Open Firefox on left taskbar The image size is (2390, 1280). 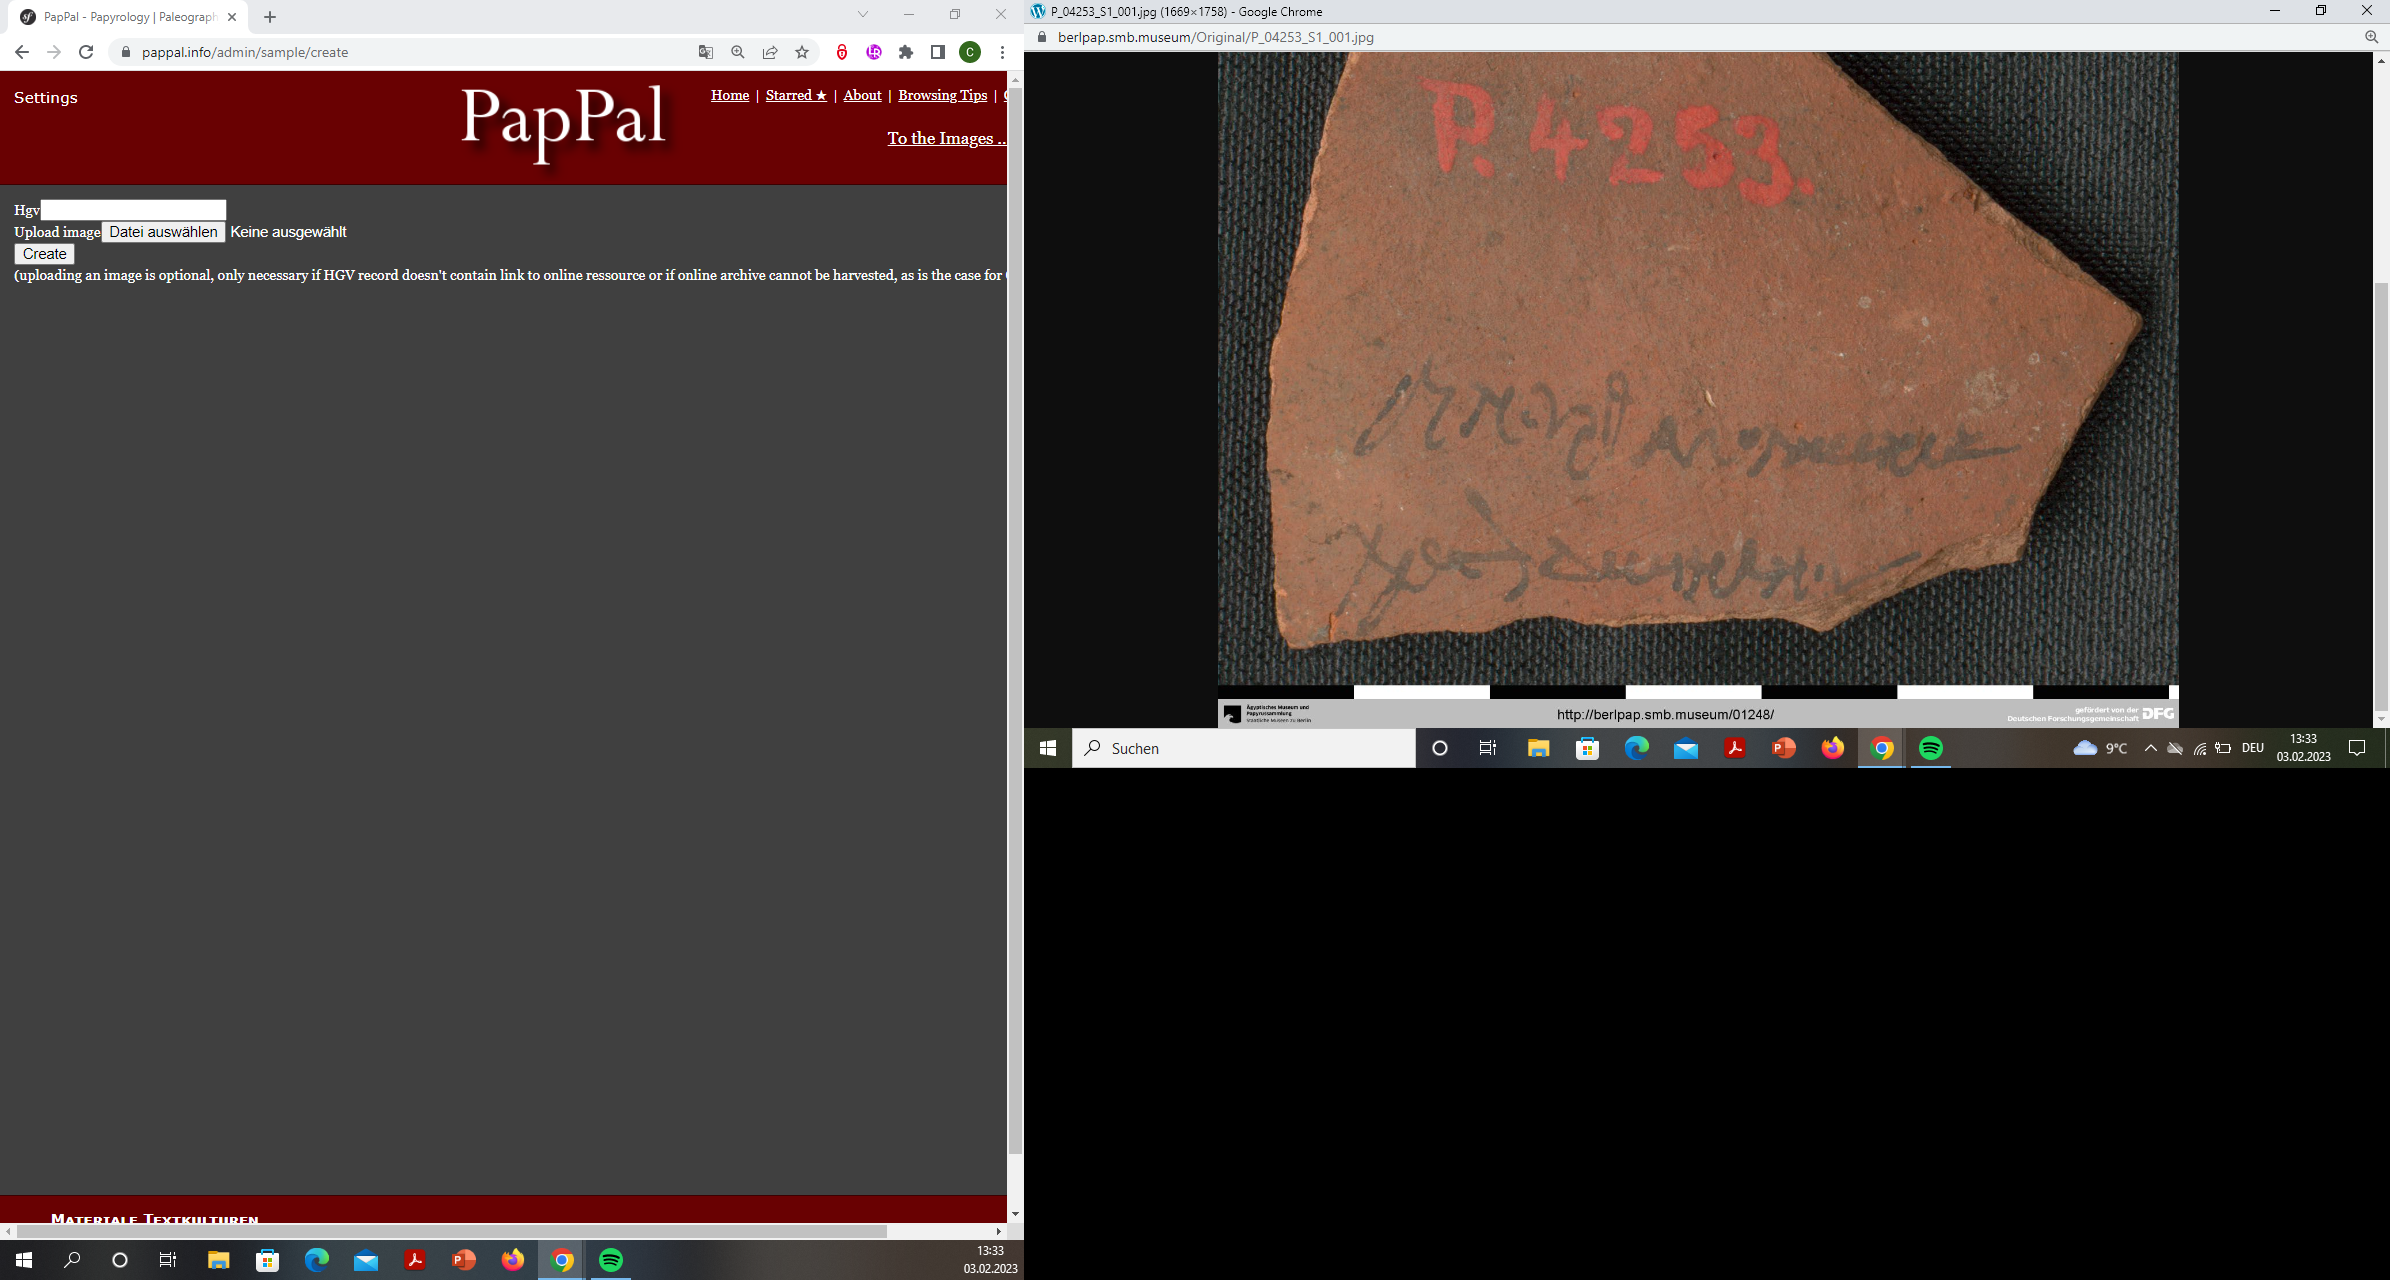[x=512, y=1260]
